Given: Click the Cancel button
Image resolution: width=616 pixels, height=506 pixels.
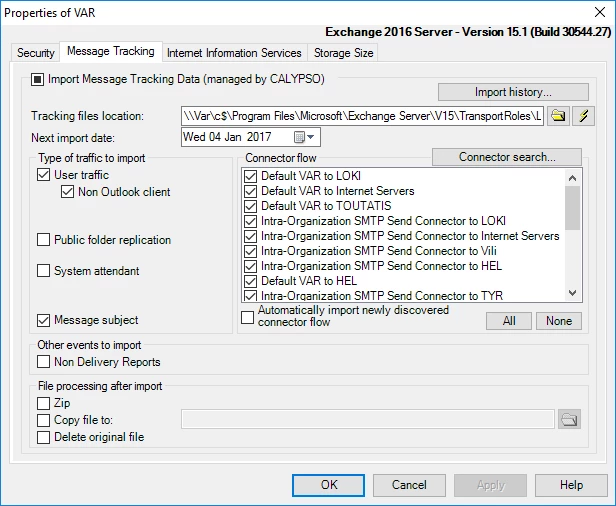Looking at the screenshot, I should pos(409,485).
